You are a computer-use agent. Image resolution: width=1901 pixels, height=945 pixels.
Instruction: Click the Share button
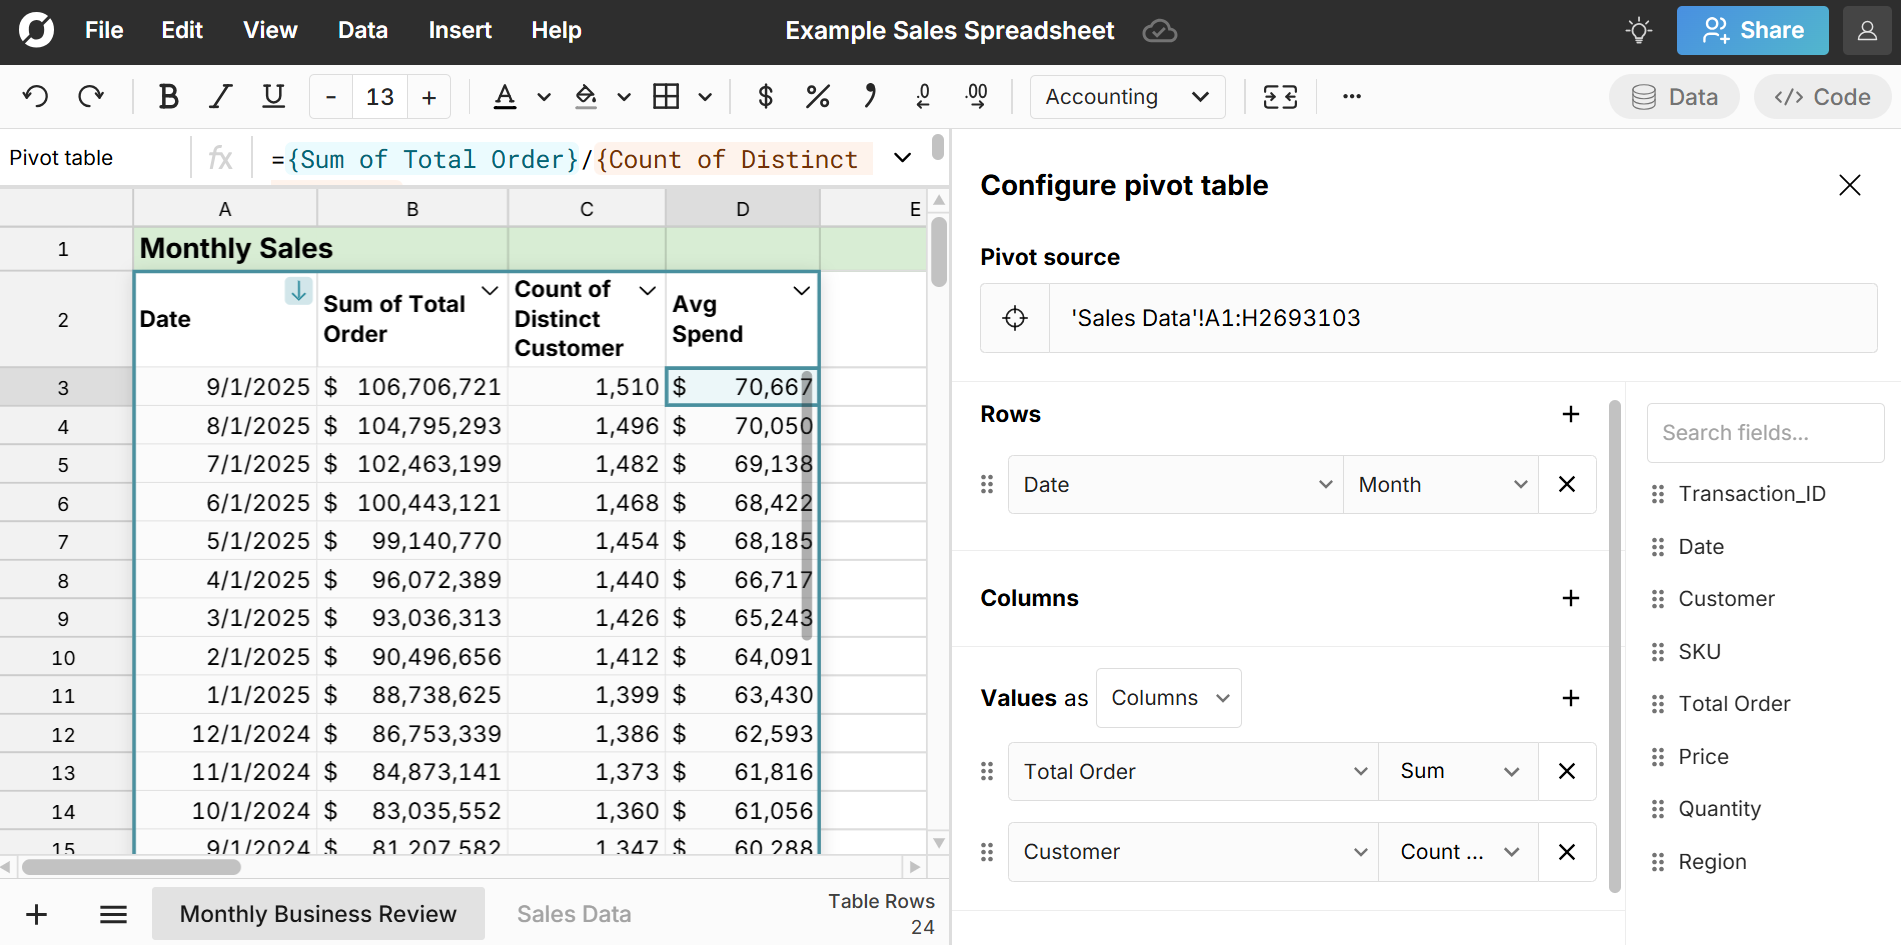(1752, 31)
